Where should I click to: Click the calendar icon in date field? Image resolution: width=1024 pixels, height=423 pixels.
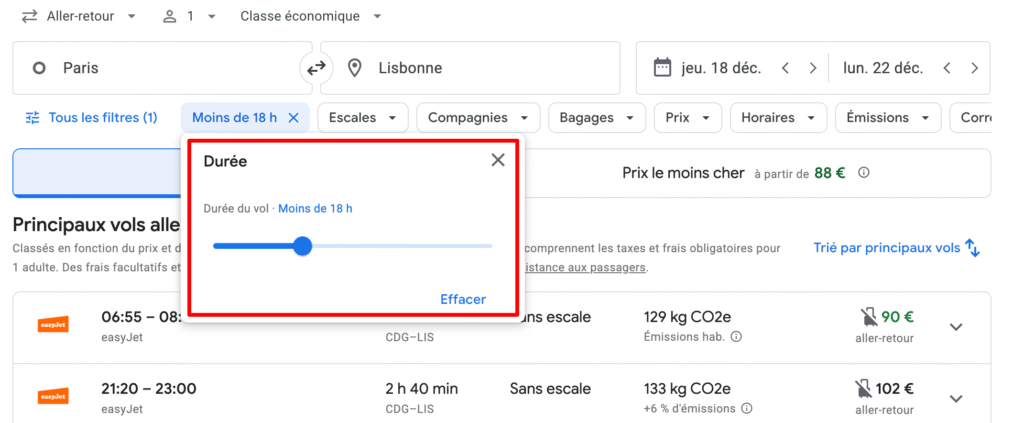[x=662, y=67]
